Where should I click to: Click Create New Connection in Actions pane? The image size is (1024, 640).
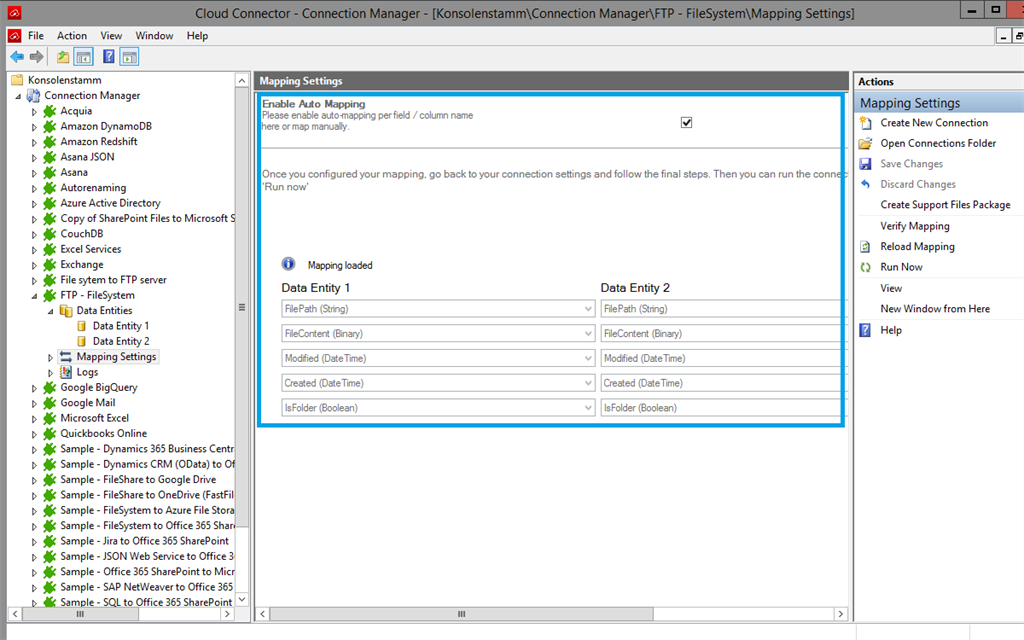click(x=934, y=123)
